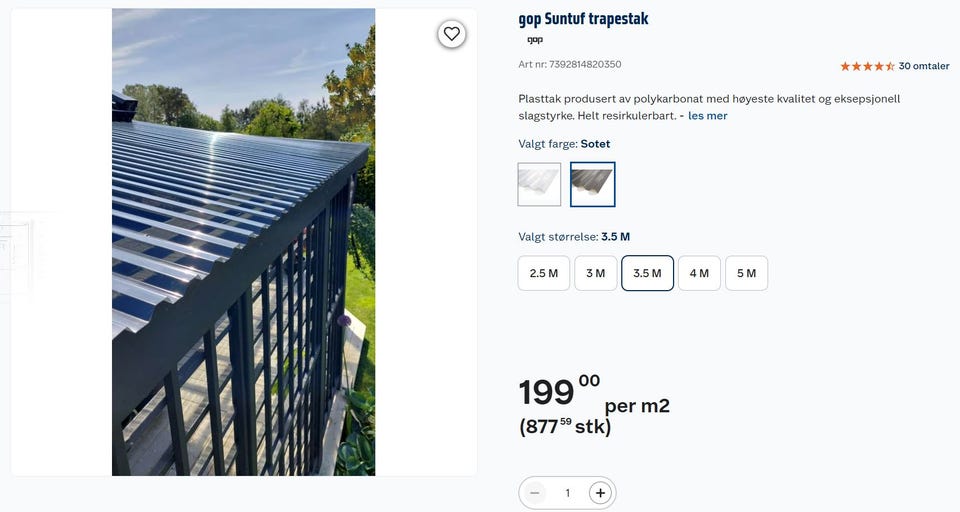This screenshot has height=512, width=960.
Task: Add product to favorites with heart icon
Action: (452, 34)
